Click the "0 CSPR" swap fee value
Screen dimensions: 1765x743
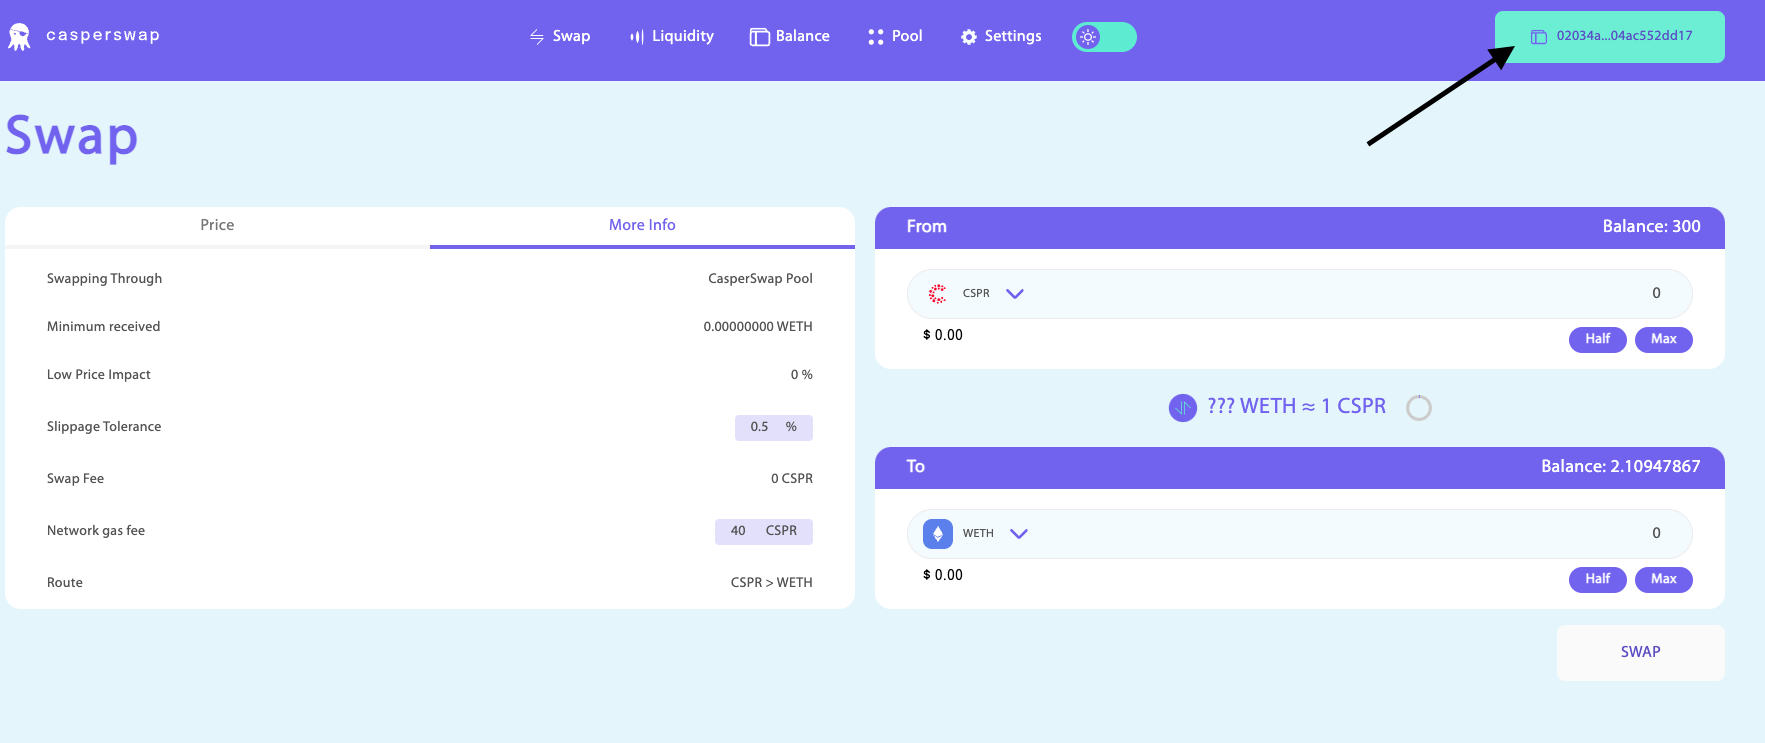pyautogui.click(x=792, y=479)
